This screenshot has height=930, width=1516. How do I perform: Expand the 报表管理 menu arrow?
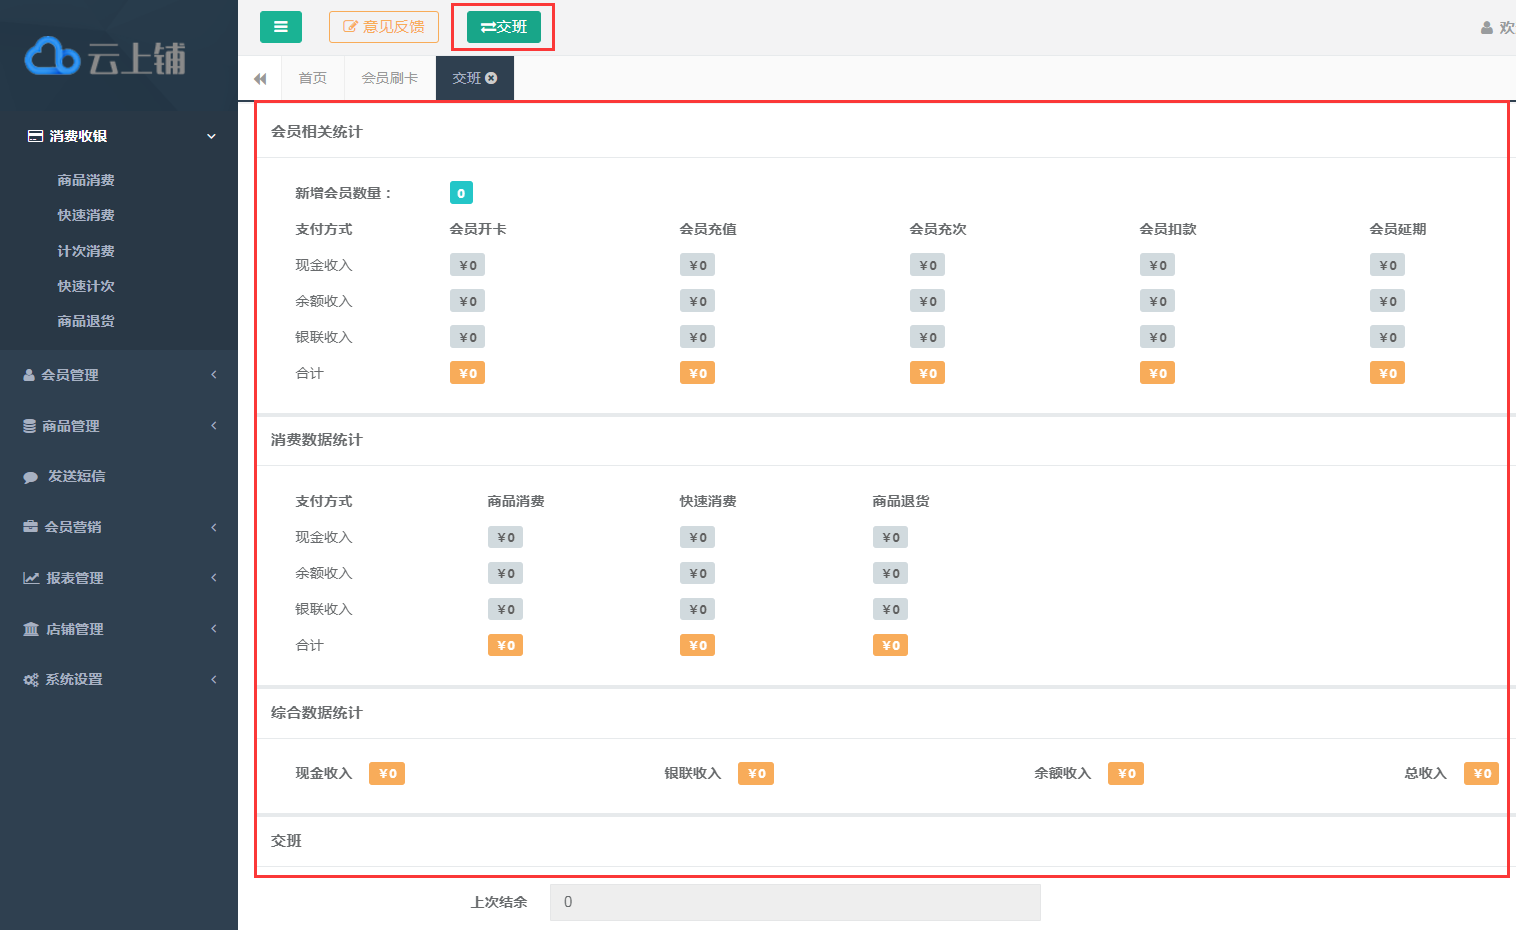point(213,577)
